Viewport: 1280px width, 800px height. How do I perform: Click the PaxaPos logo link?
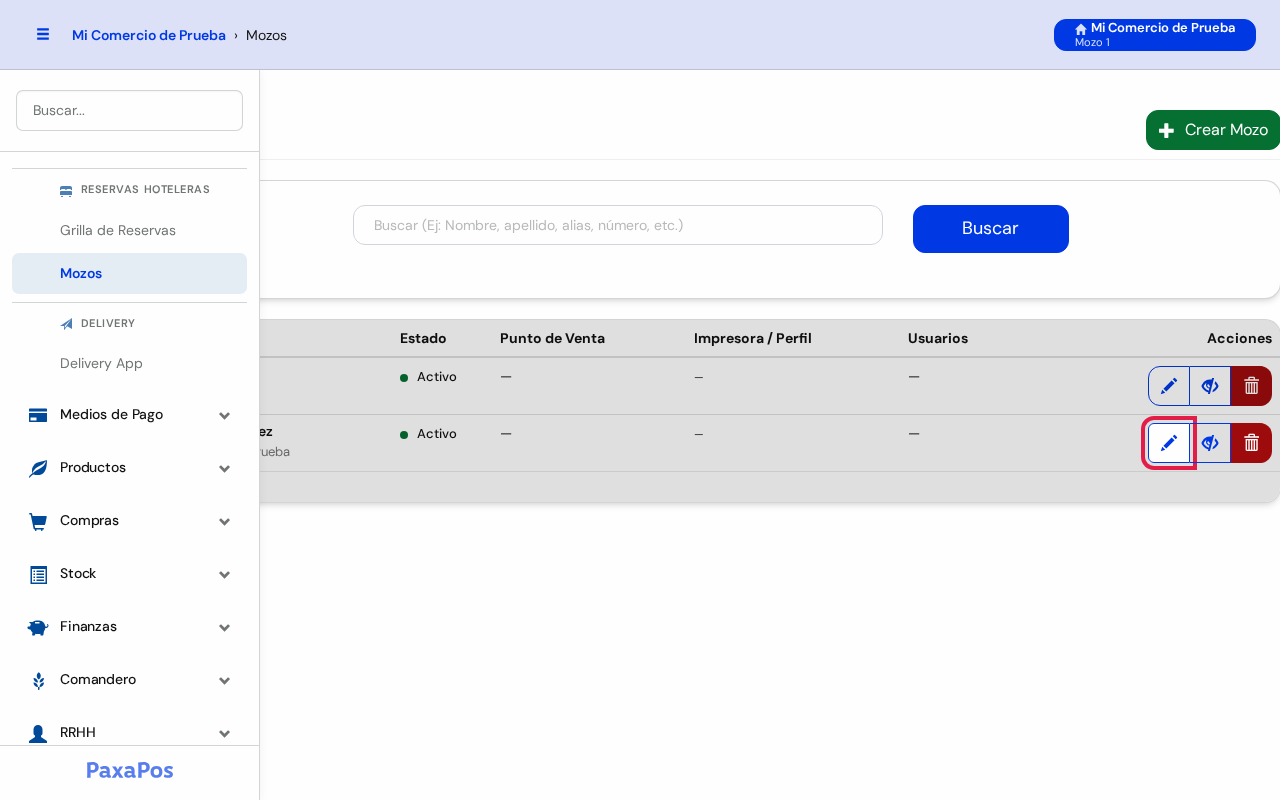point(130,770)
